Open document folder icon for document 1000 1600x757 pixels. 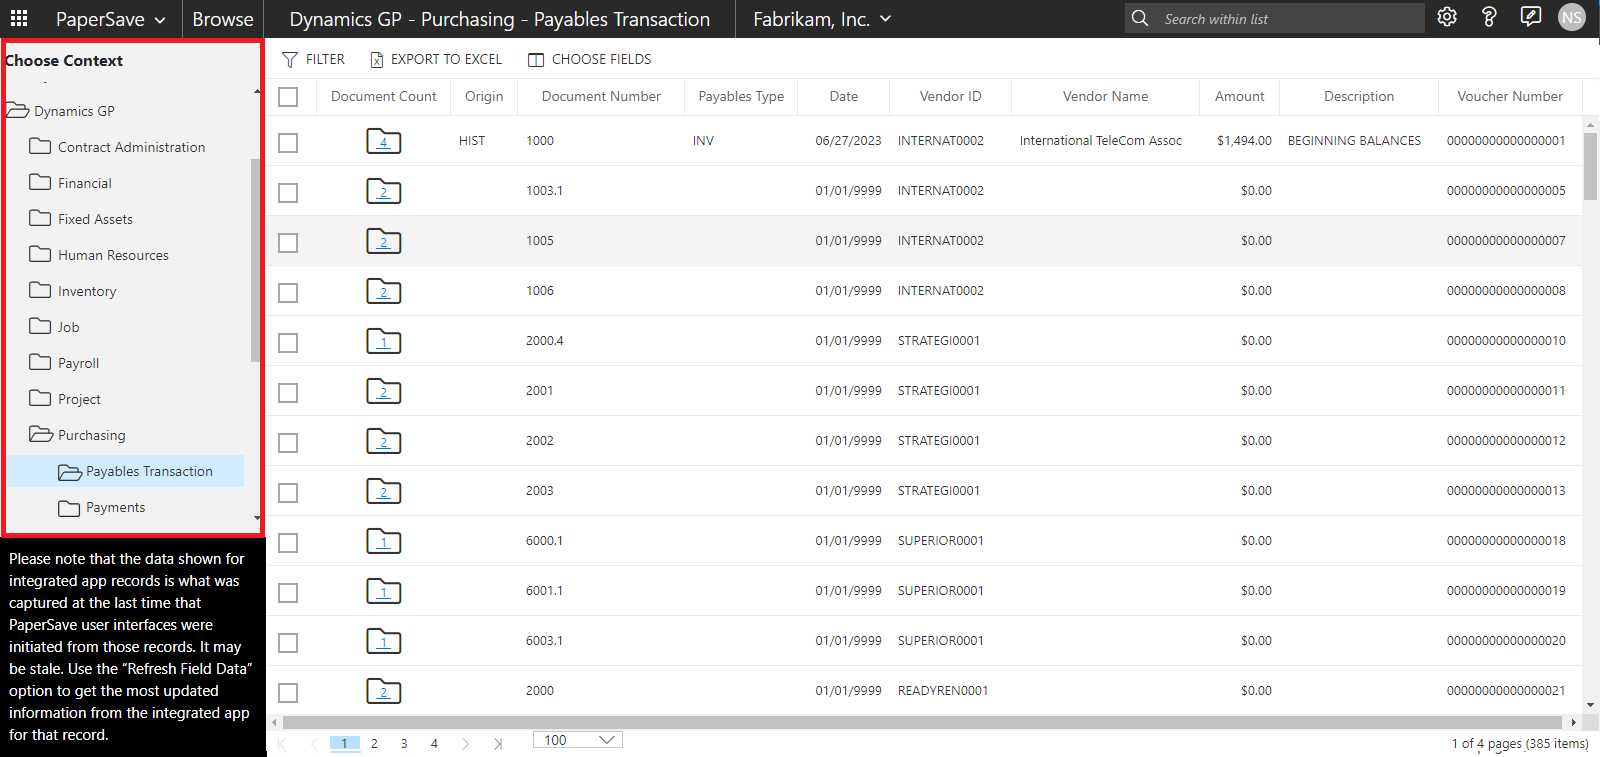(383, 141)
